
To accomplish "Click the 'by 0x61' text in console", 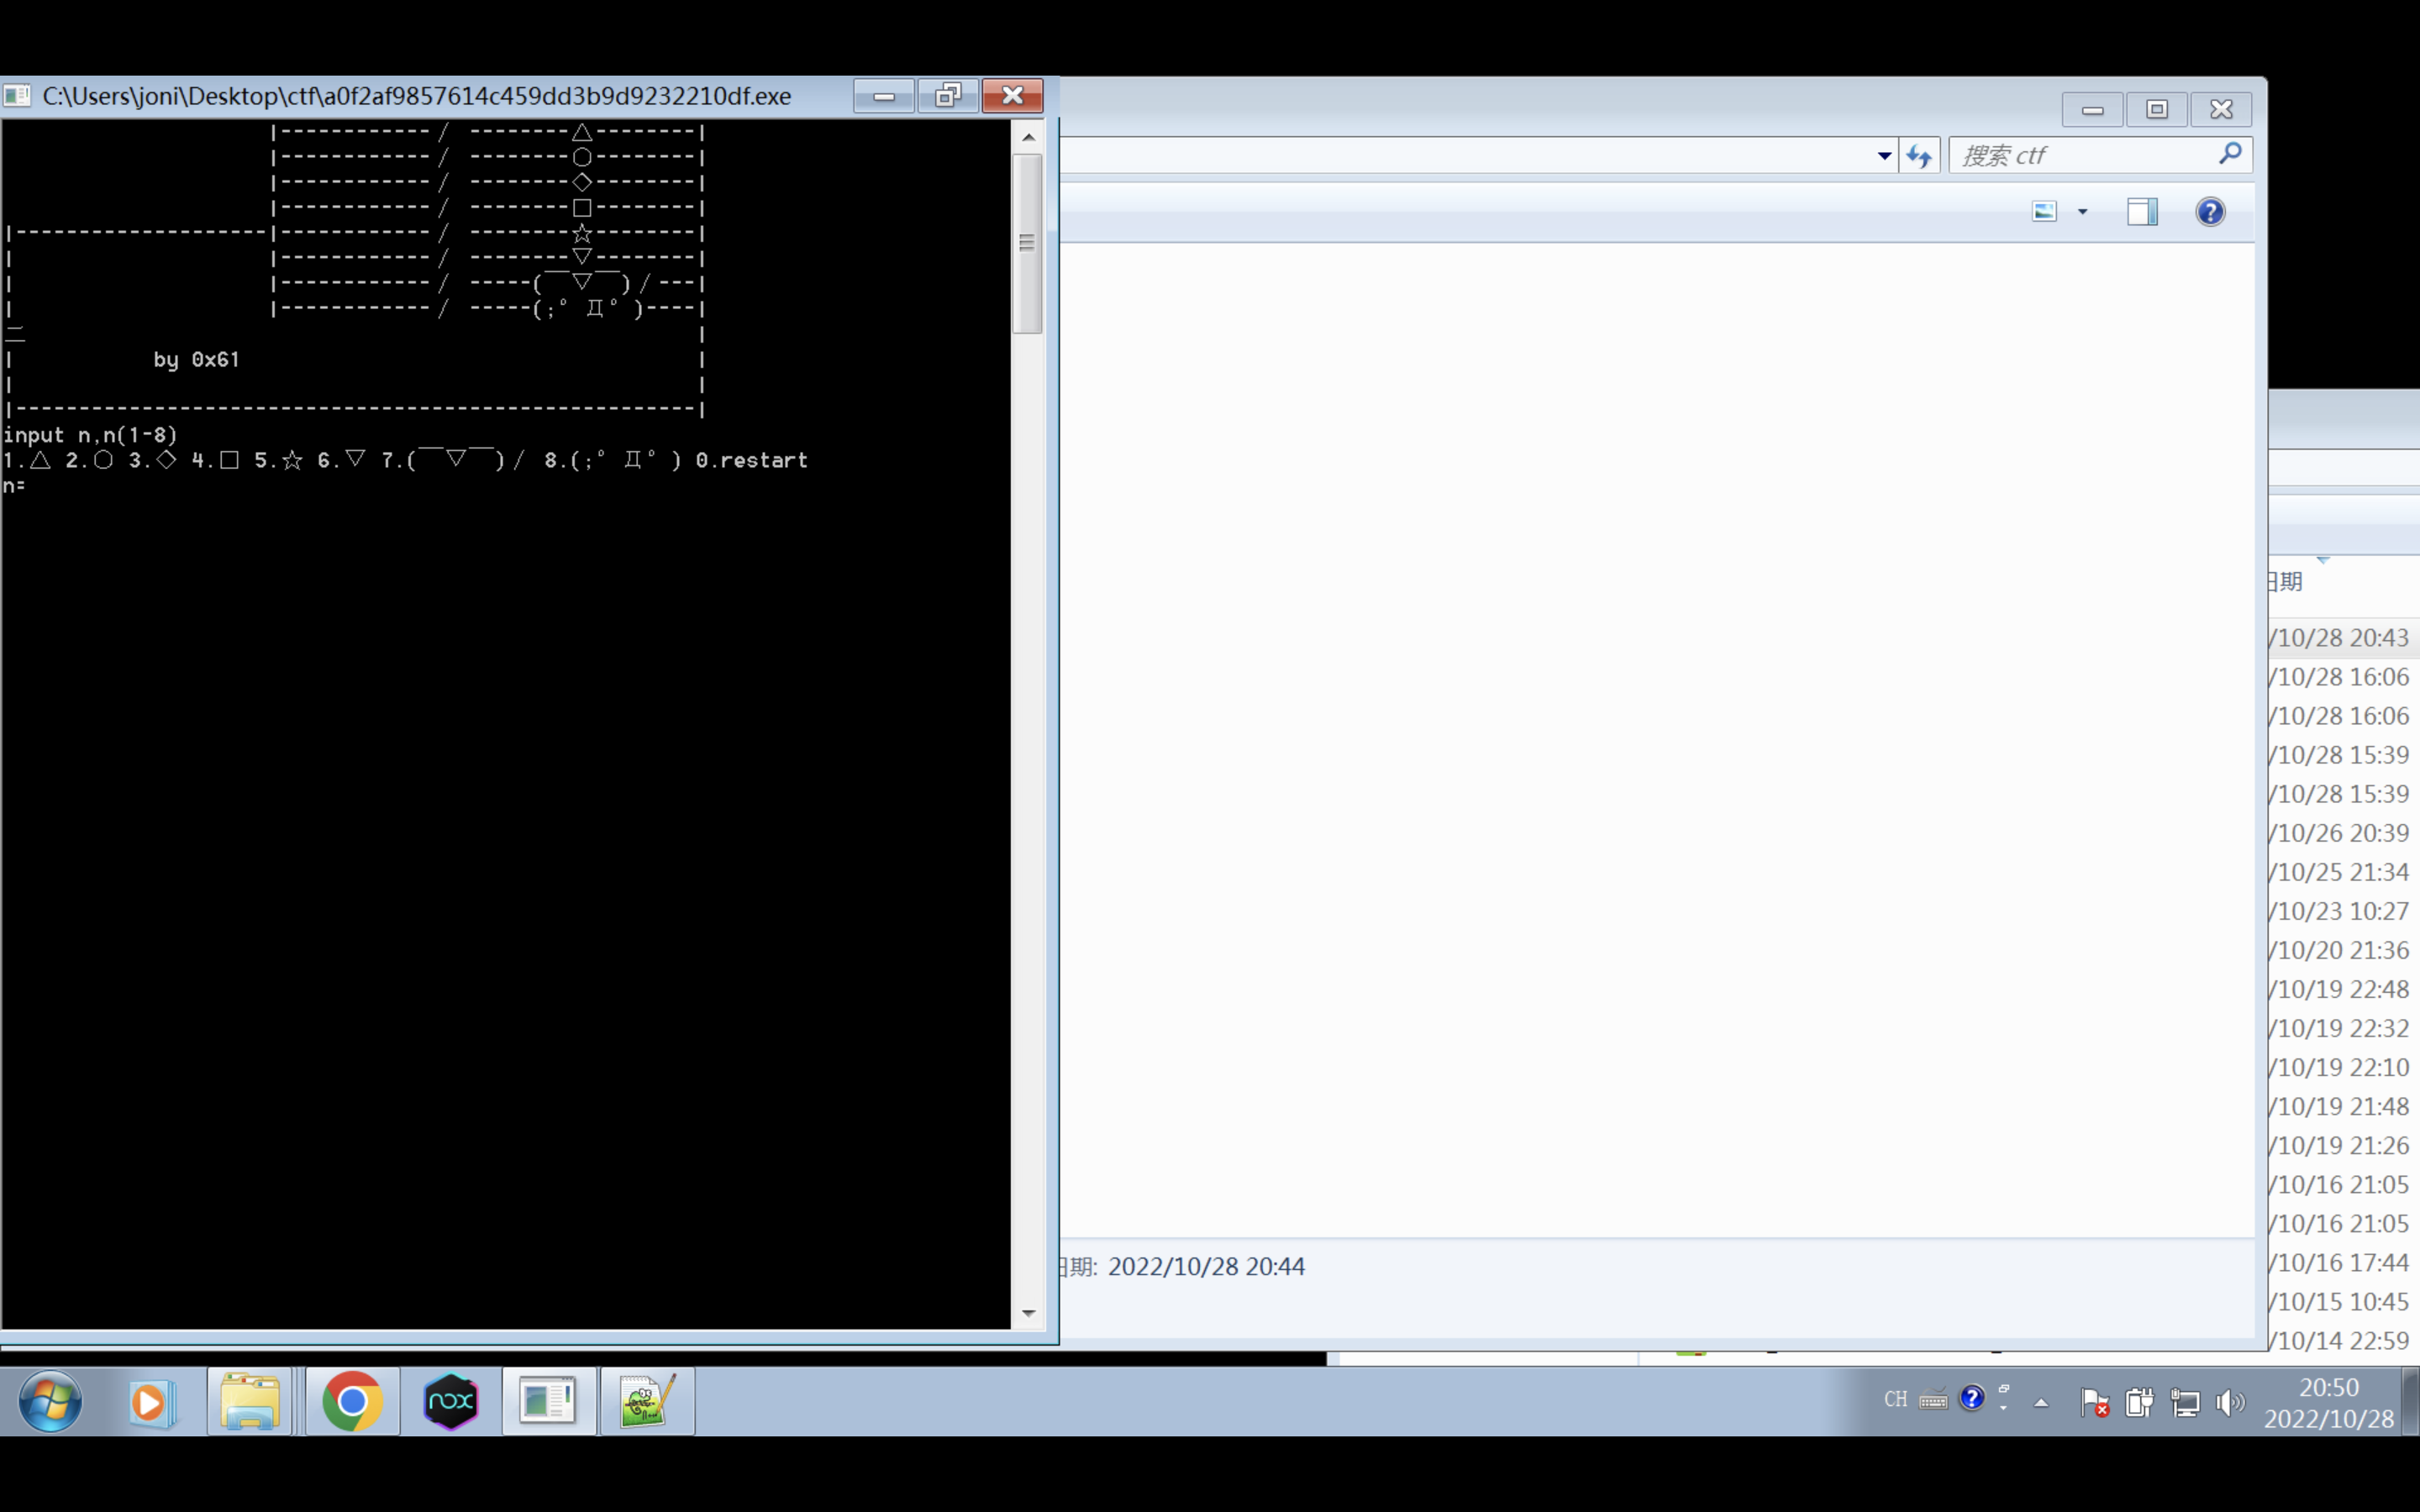I will pyautogui.click(x=196, y=360).
